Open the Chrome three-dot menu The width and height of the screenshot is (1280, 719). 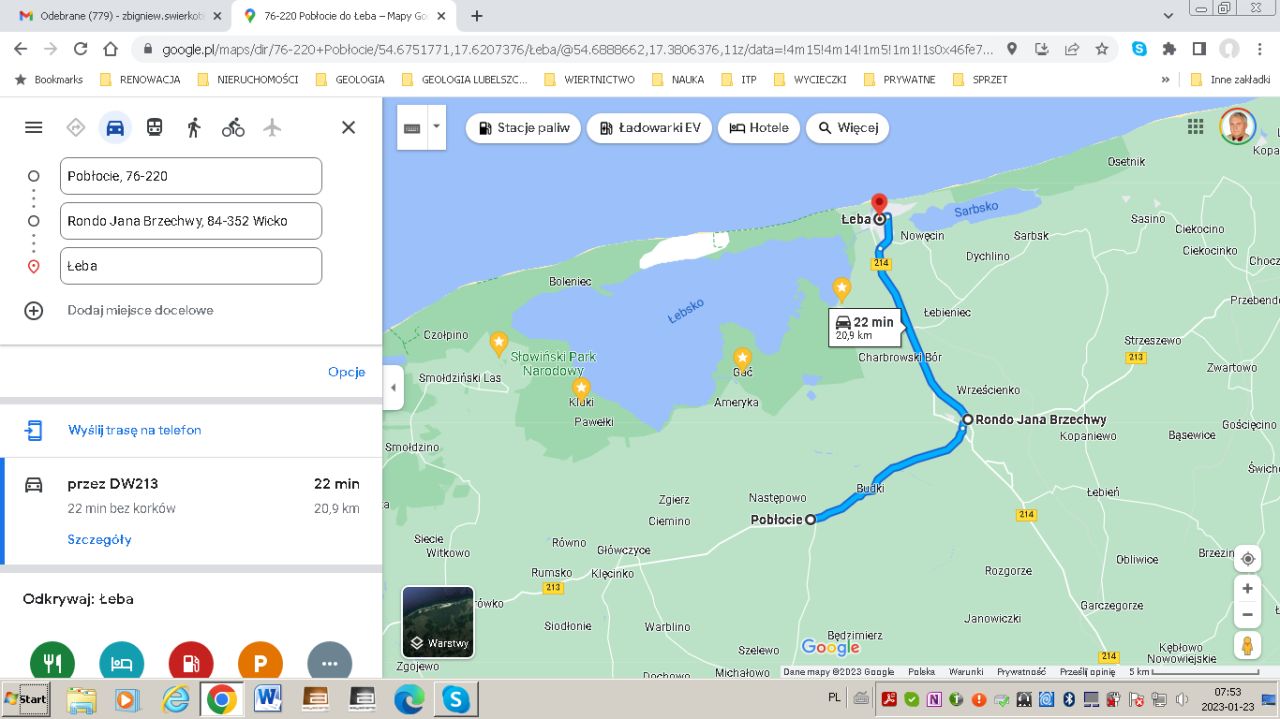coord(1259,48)
